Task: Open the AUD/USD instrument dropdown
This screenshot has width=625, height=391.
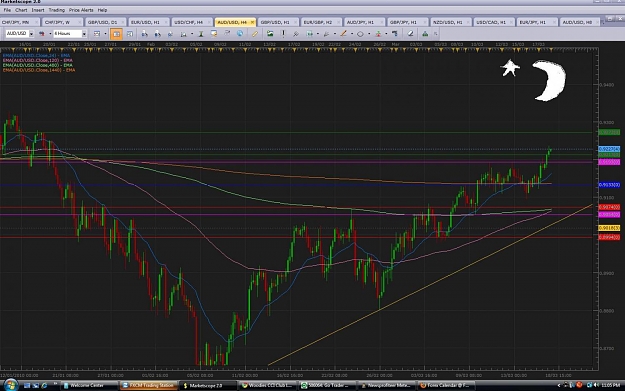Action: [31, 34]
